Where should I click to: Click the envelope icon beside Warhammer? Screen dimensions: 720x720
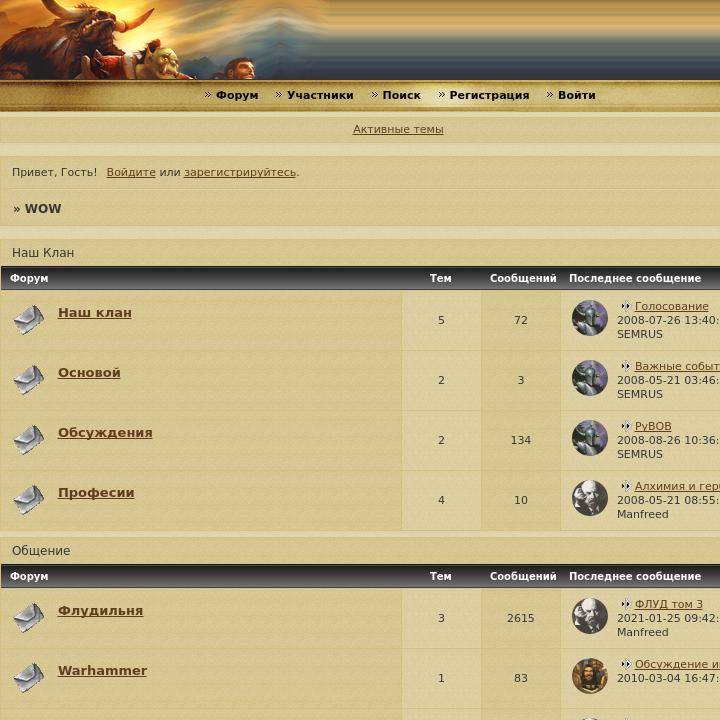coord(29,677)
